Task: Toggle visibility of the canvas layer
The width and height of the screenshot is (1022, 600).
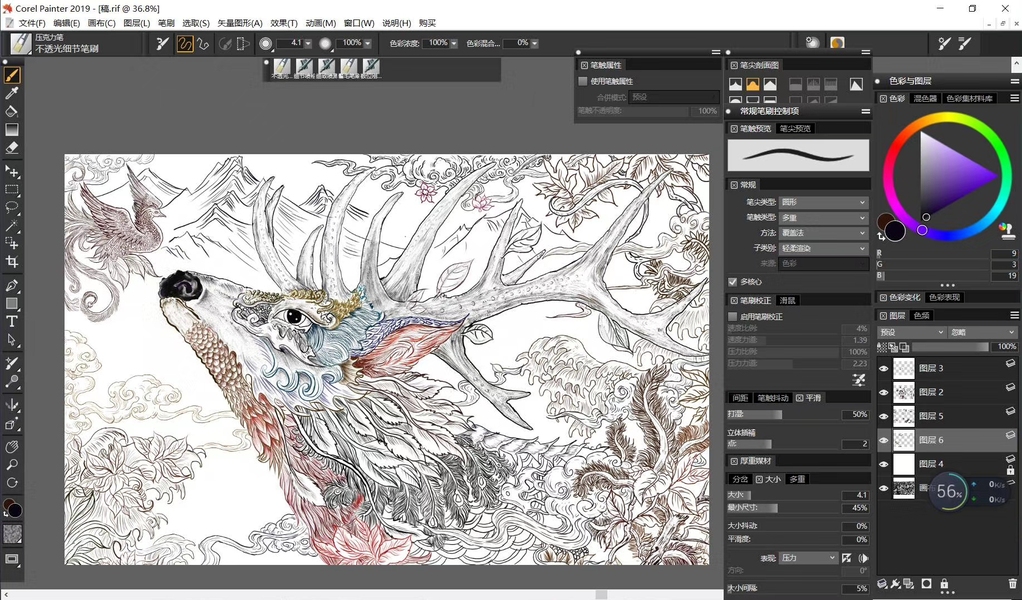Action: [x=884, y=488]
